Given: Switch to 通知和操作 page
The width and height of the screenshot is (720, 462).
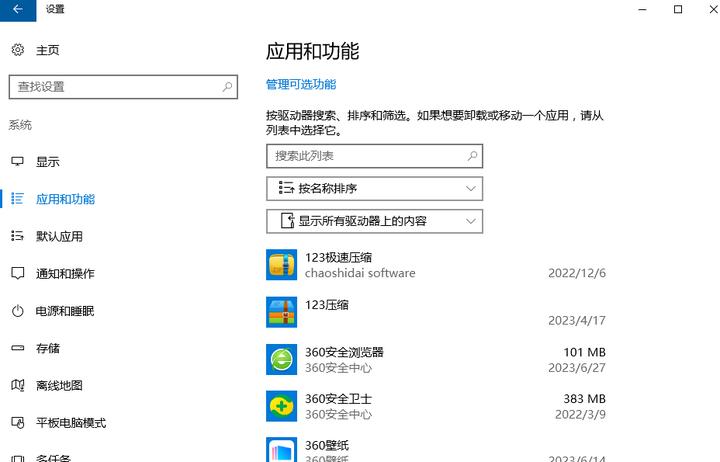Looking at the screenshot, I should (65, 274).
